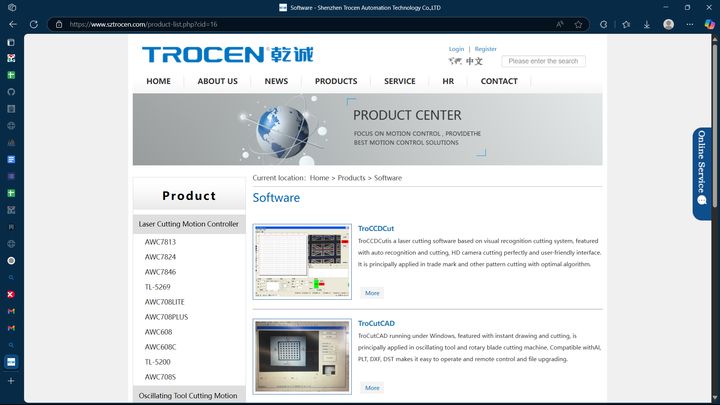This screenshot has height=405, width=720.
Task: Open the tab actions menu icon
Action: tap(11, 43)
